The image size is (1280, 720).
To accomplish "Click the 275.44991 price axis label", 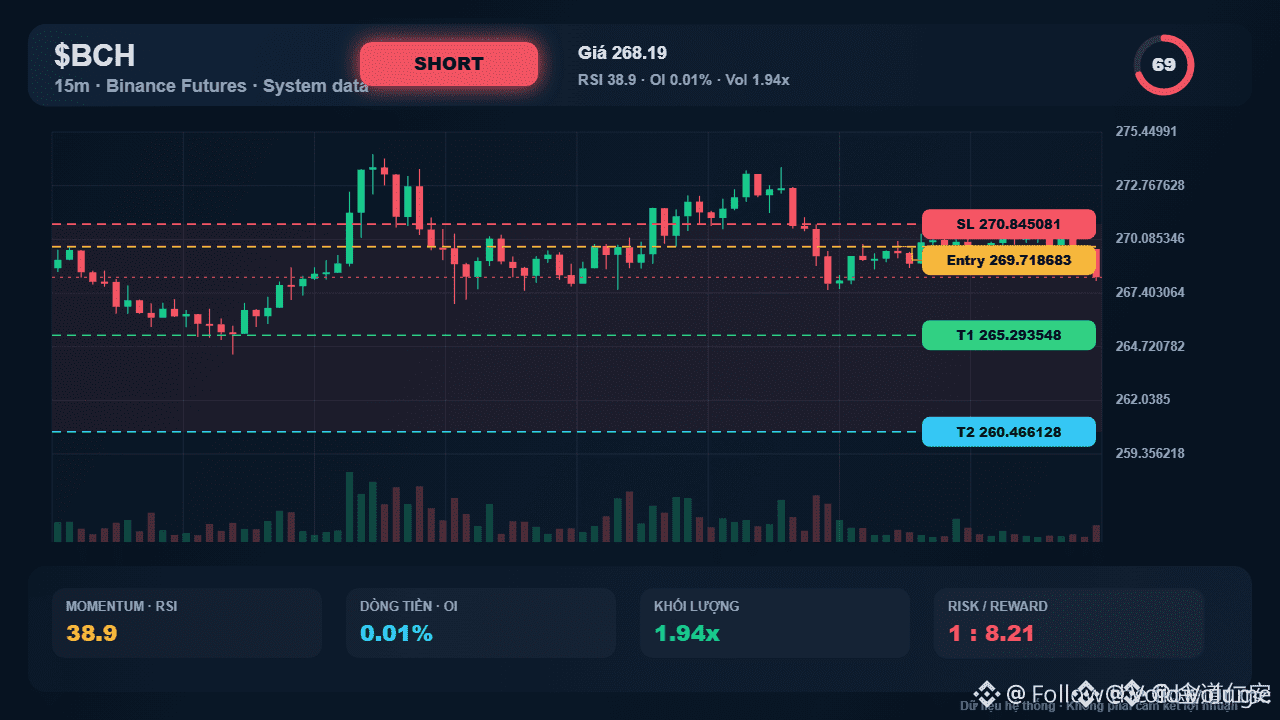I will pos(1146,132).
